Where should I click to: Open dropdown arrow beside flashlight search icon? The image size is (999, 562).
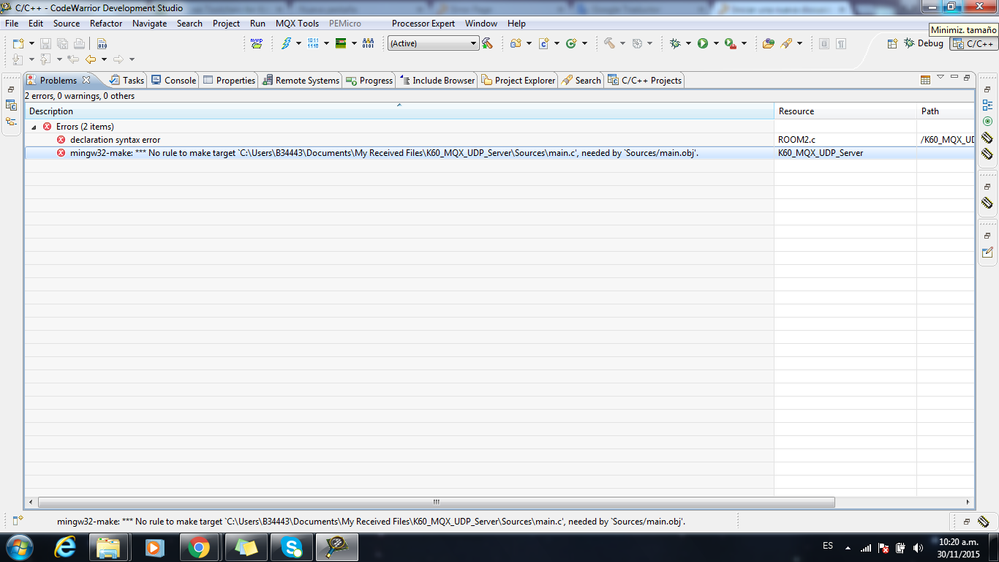click(800, 43)
